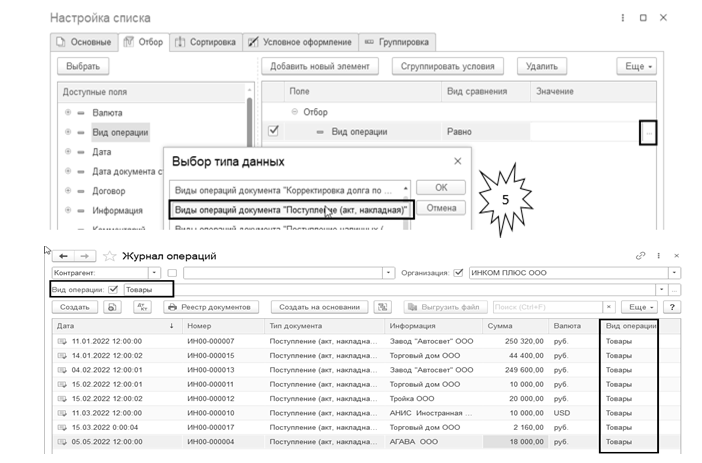Screen dimensions: 702x463
Task: Click the Выбрать button
Action: (83, 66)
